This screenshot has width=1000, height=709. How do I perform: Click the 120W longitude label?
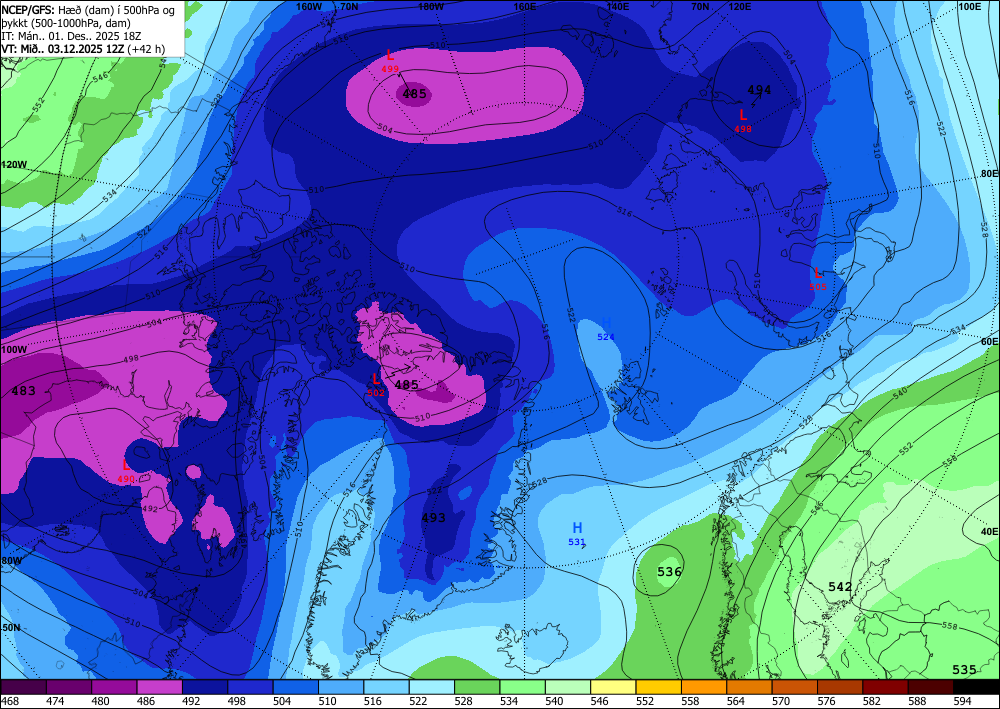coord(14,164)
